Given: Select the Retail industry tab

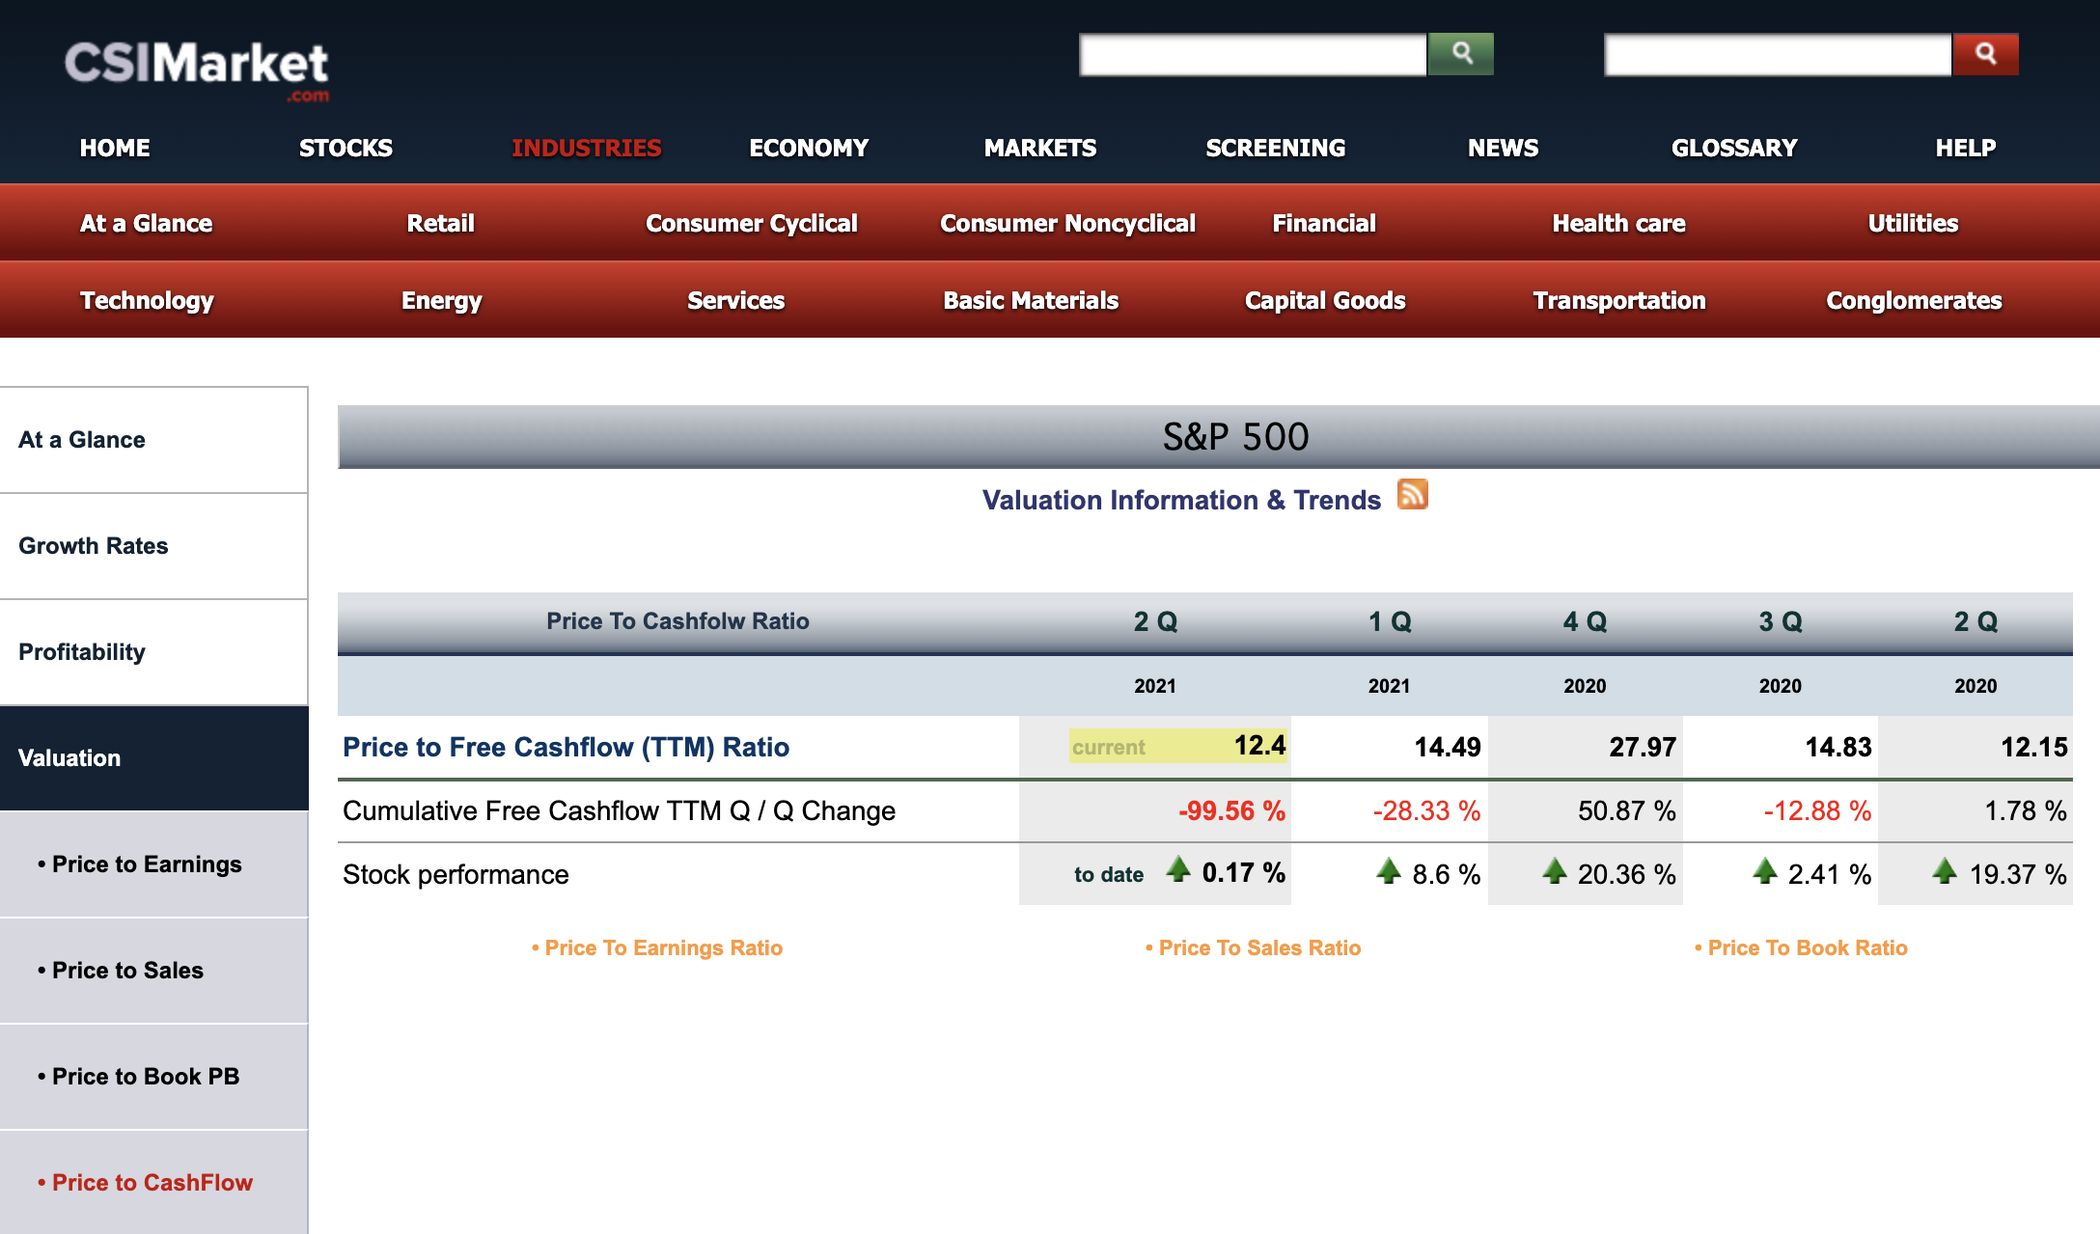Looking at the screenshot, I should tap(440, 223).
